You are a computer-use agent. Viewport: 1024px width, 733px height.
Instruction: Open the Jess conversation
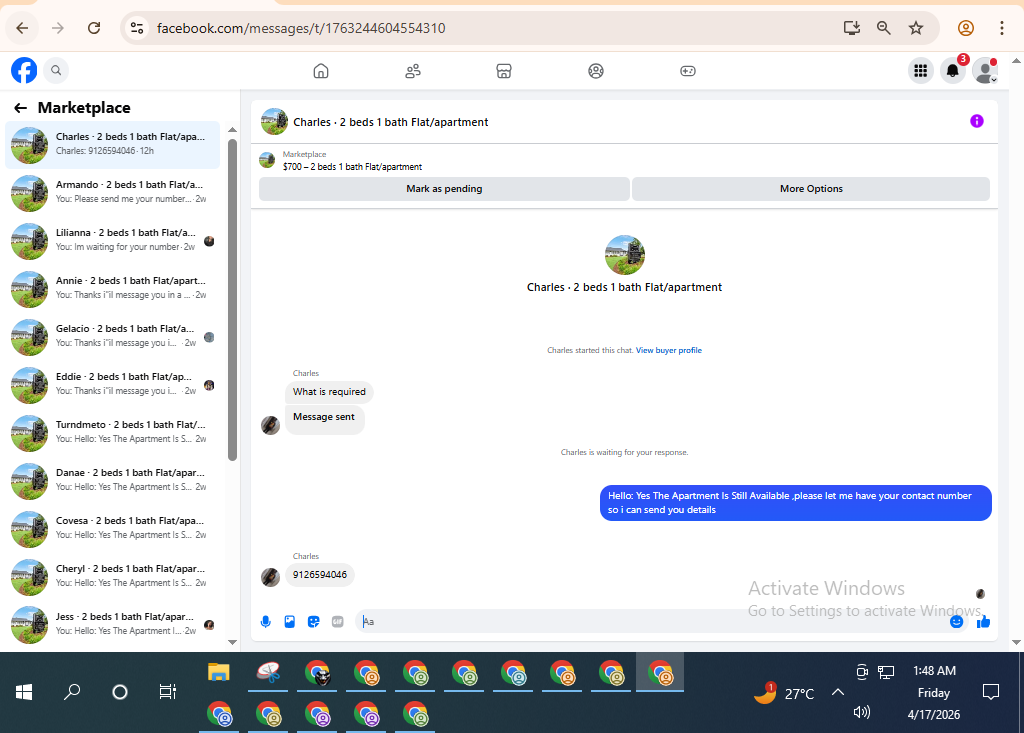(x=112, y=625)
